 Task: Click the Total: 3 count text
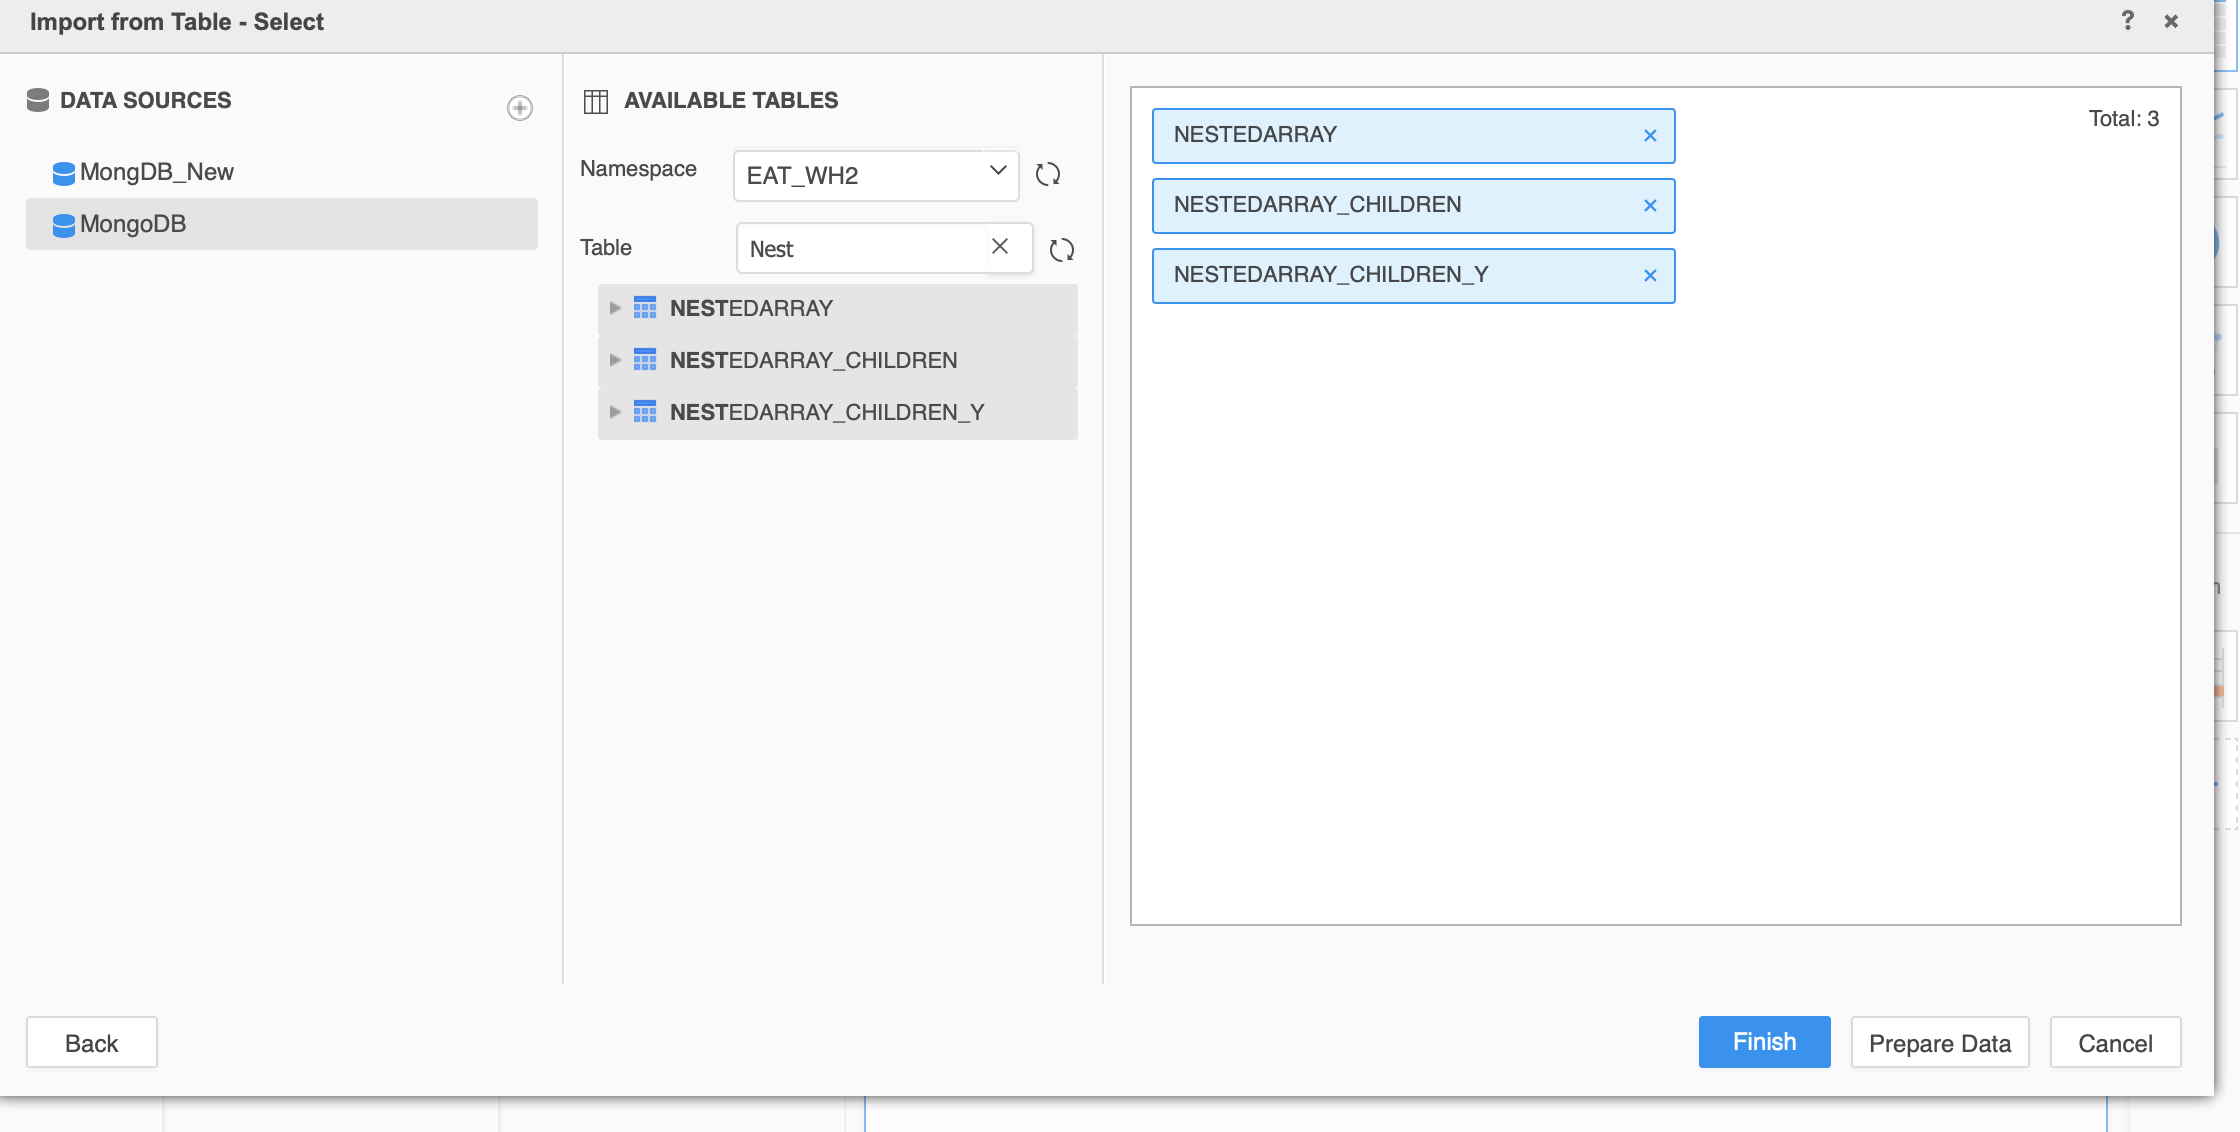2124,119
